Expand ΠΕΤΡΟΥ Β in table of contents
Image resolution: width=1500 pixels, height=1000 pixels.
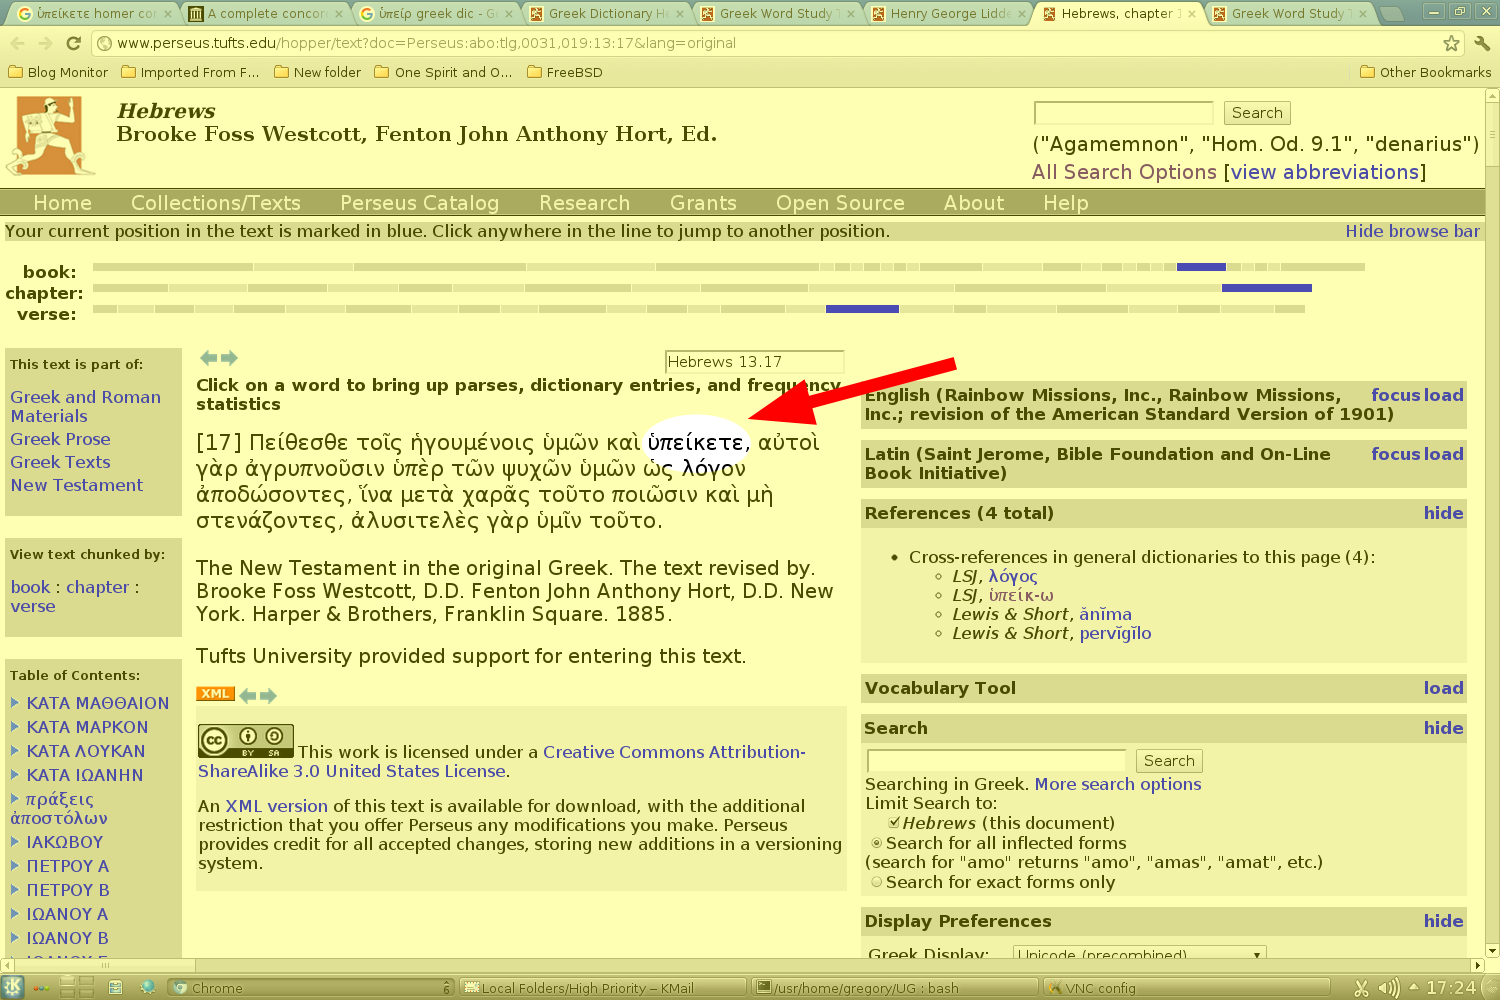point(15,889)
